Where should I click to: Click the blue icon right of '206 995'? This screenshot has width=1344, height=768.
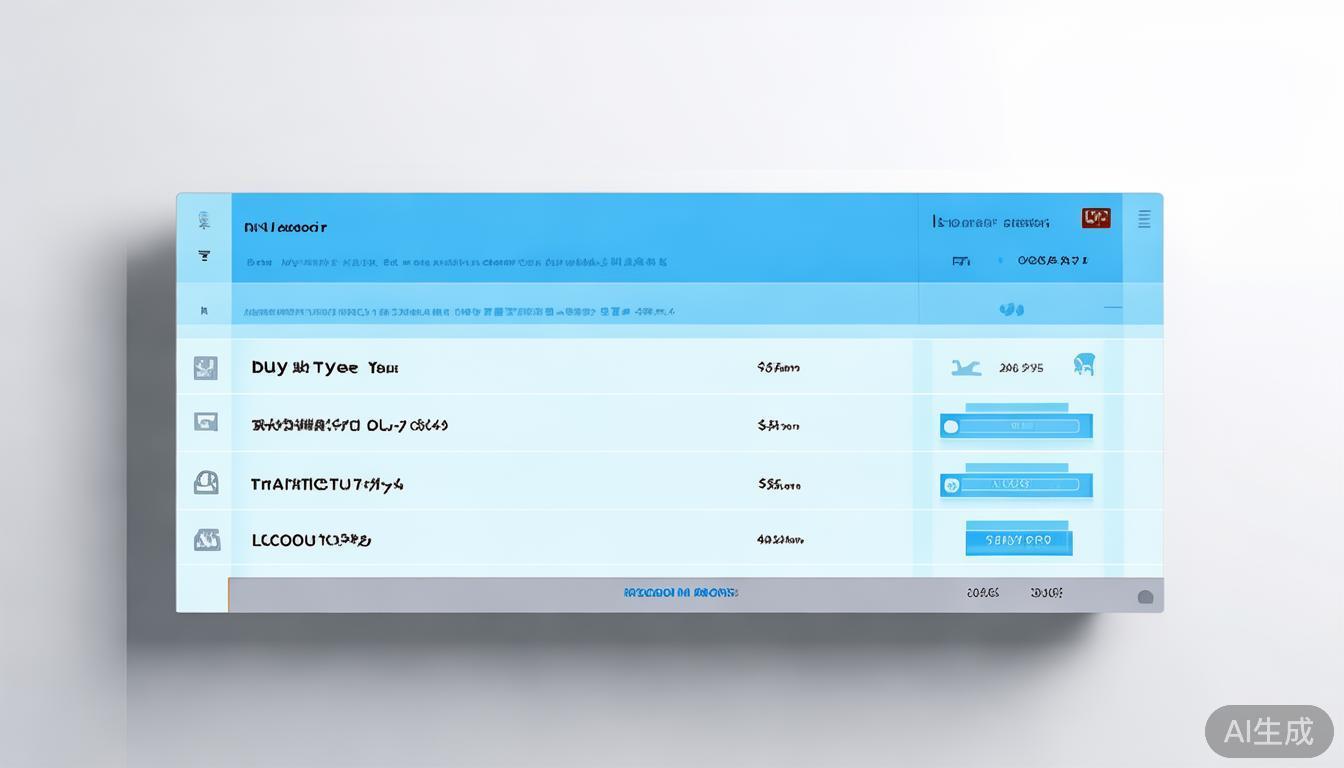(x=1083, y=365)
